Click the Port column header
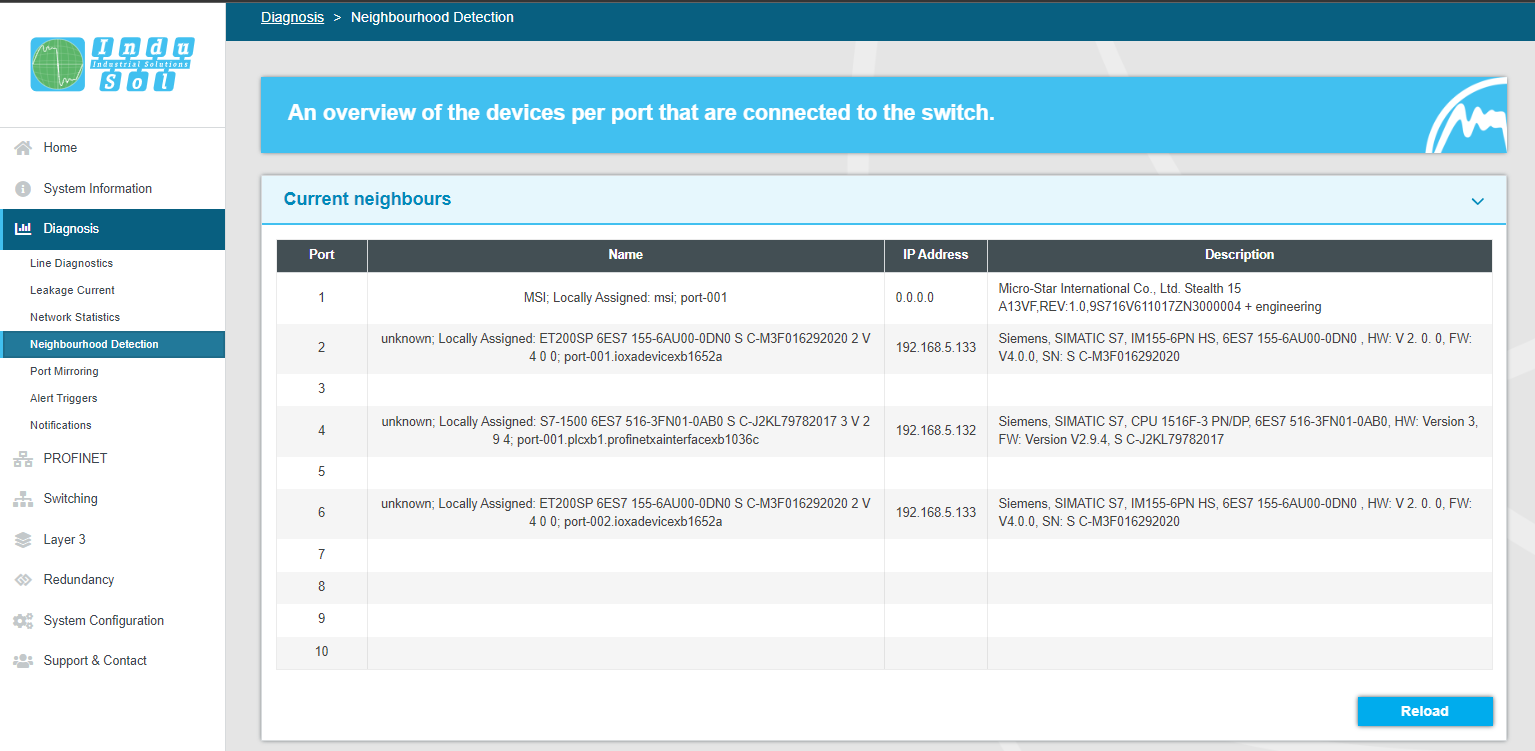The image size is (1535, 751). tap(322, 255)
